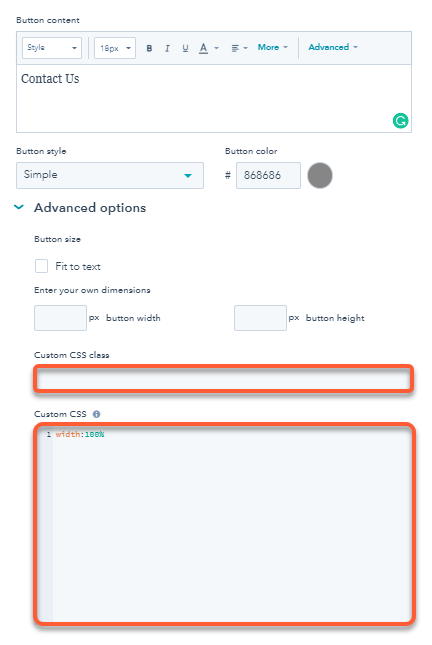The image size is (432, 645).
Task: Click the hex color field 868686
Action: [x=268, y=175]
